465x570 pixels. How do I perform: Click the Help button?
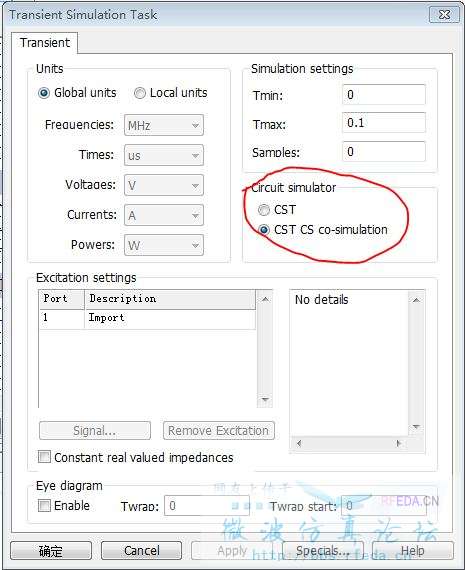click(x=413, y=550)
